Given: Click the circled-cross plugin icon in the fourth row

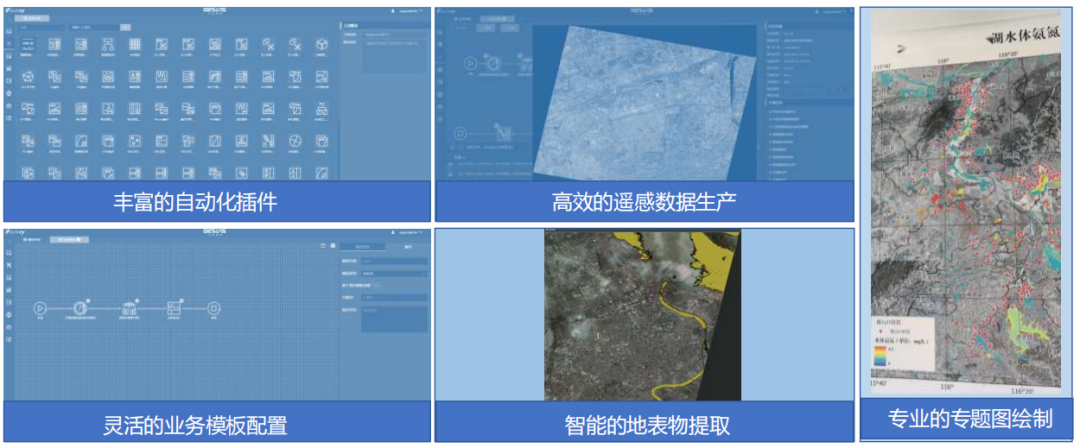Looking at the screenshot, I should (x=295, y=140).
